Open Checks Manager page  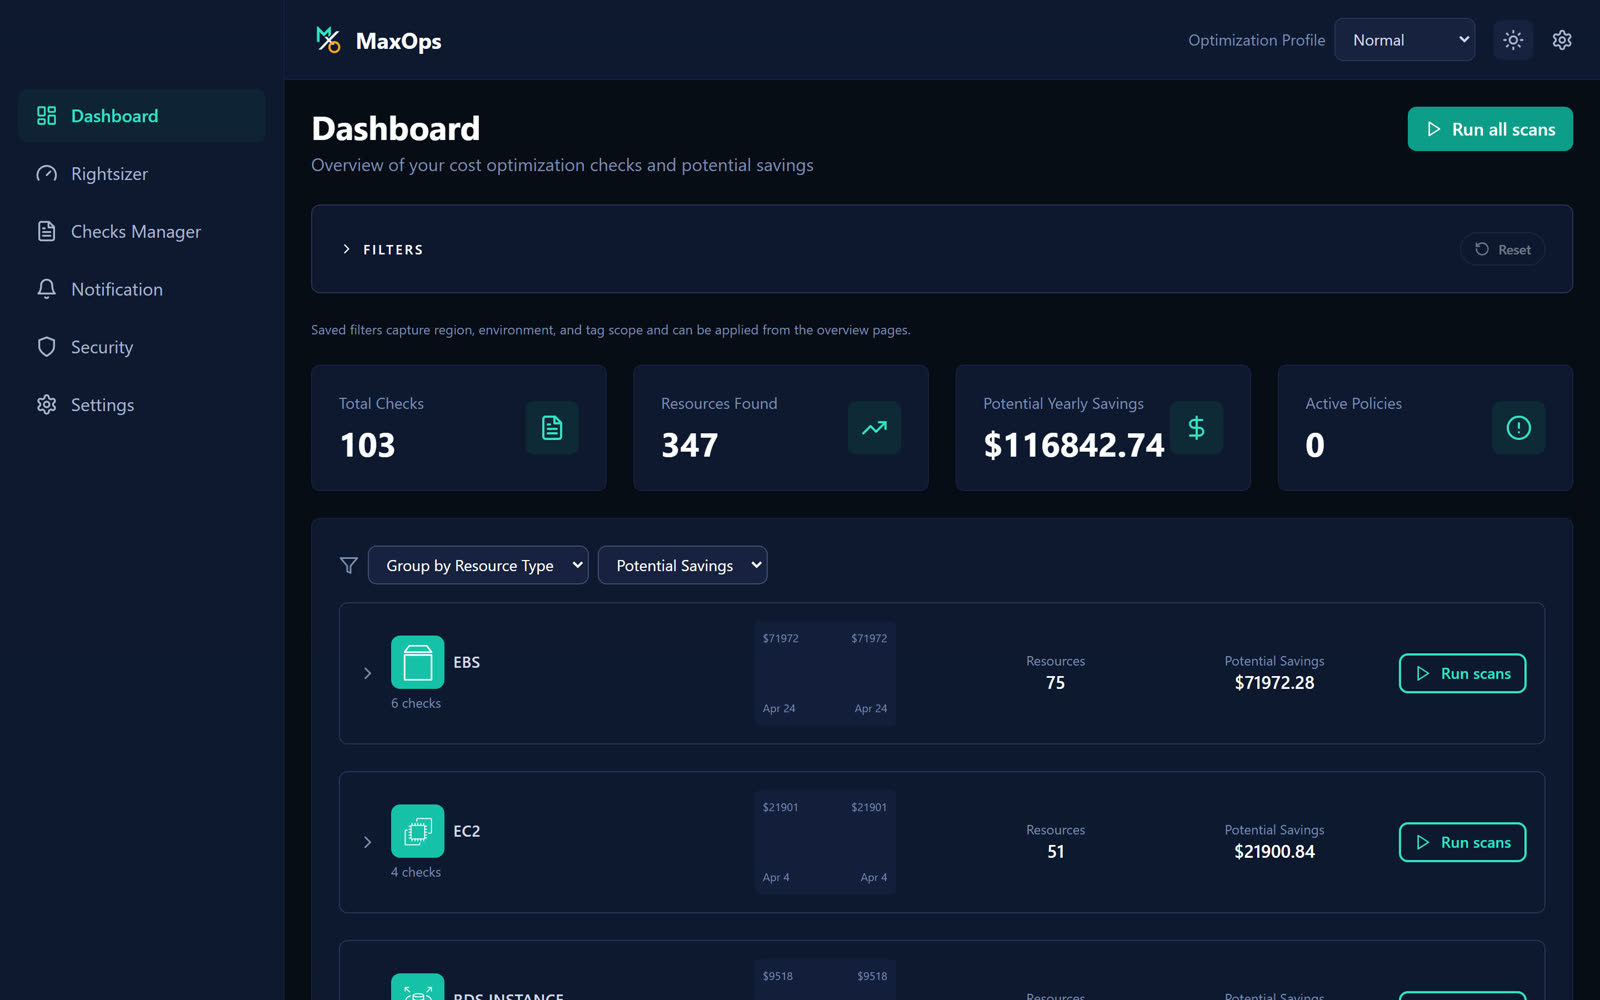click(x=141, y=232)
